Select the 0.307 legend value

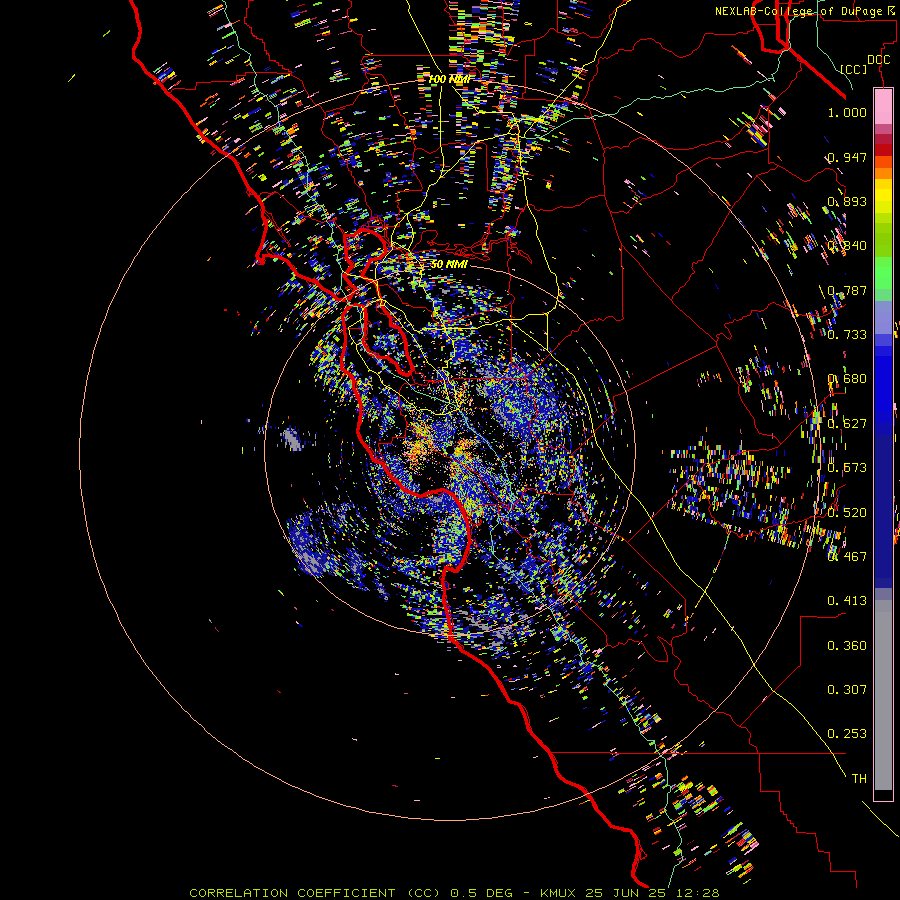tap(847, 690)
